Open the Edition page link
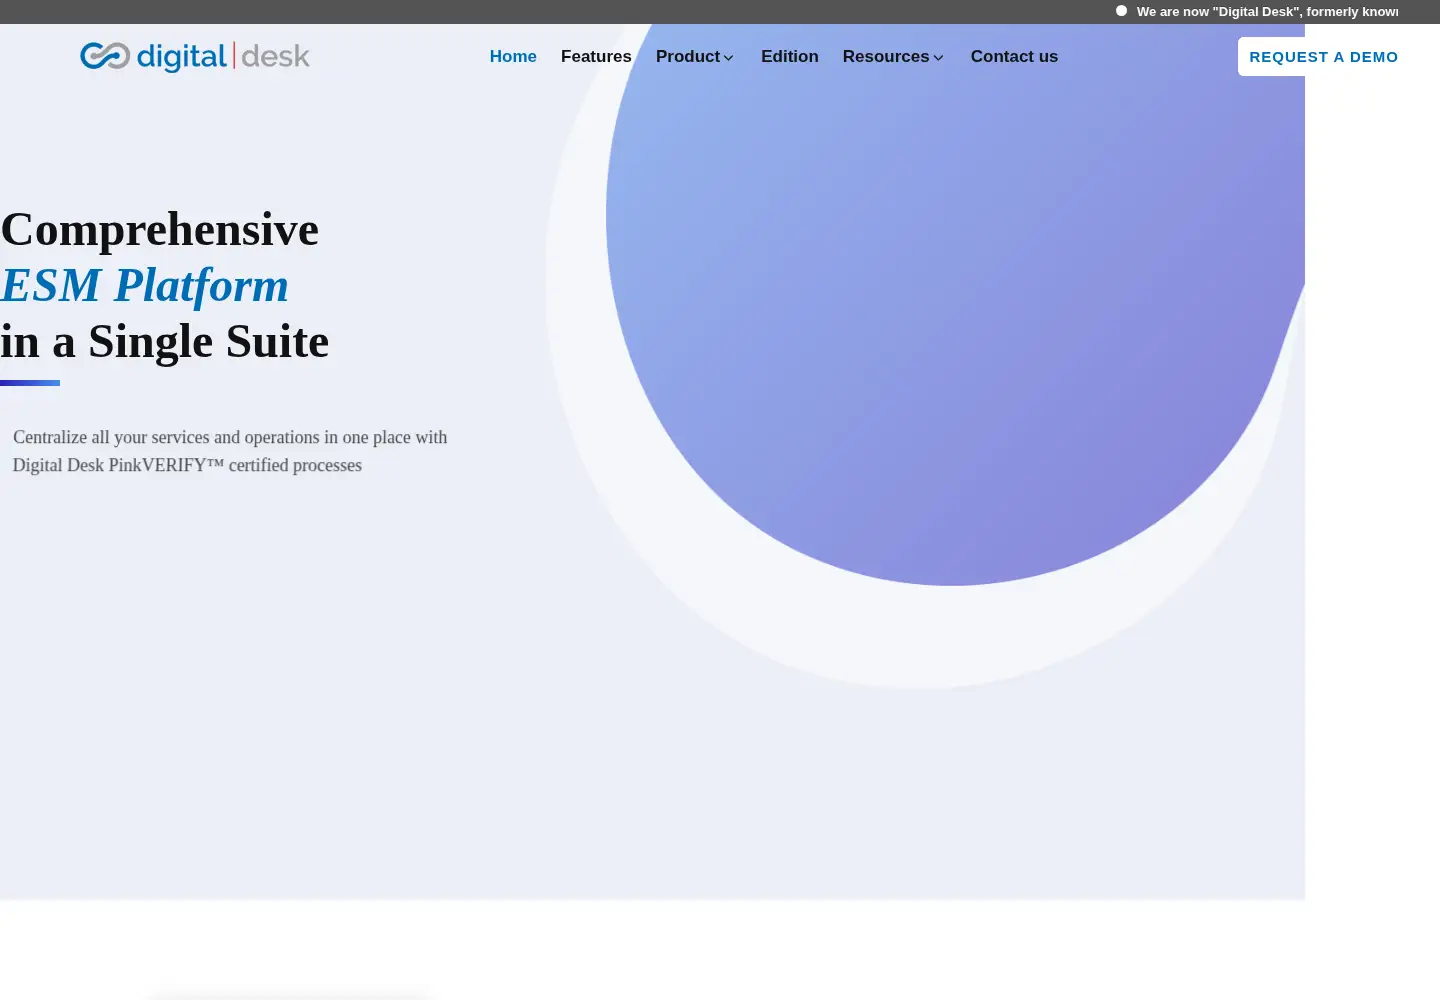 coord(790,57)
